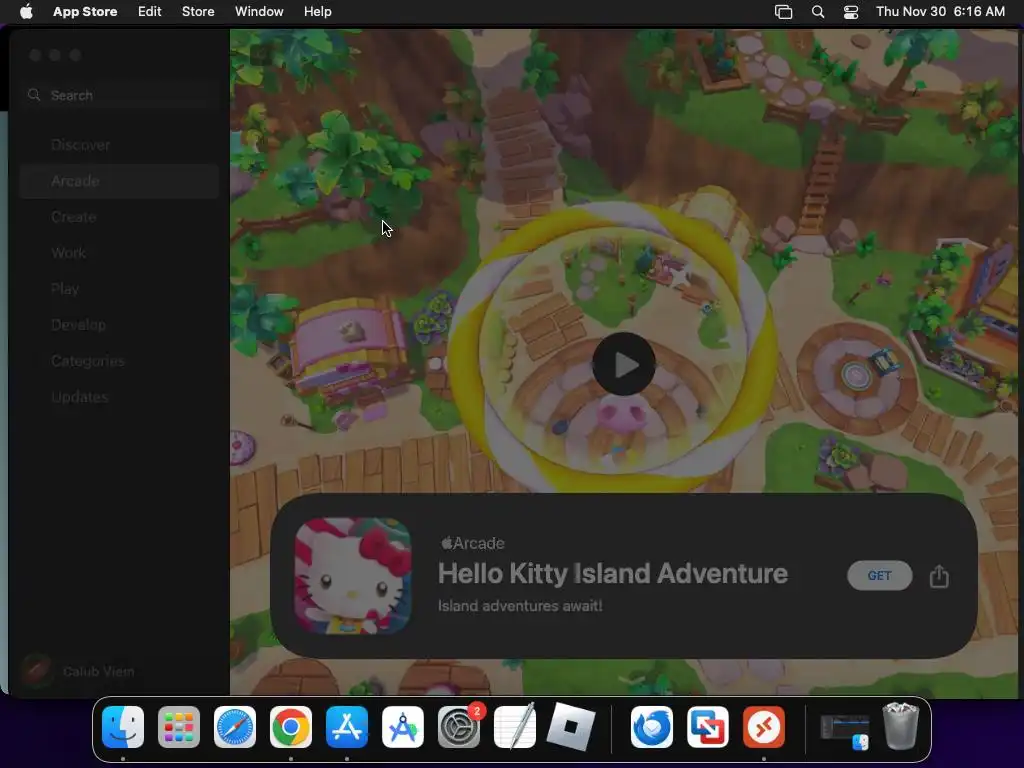The width and height of the screenshot is (1024, 768).
Task: Open the Trash in the Dock
Action: [x=901, y=726]
